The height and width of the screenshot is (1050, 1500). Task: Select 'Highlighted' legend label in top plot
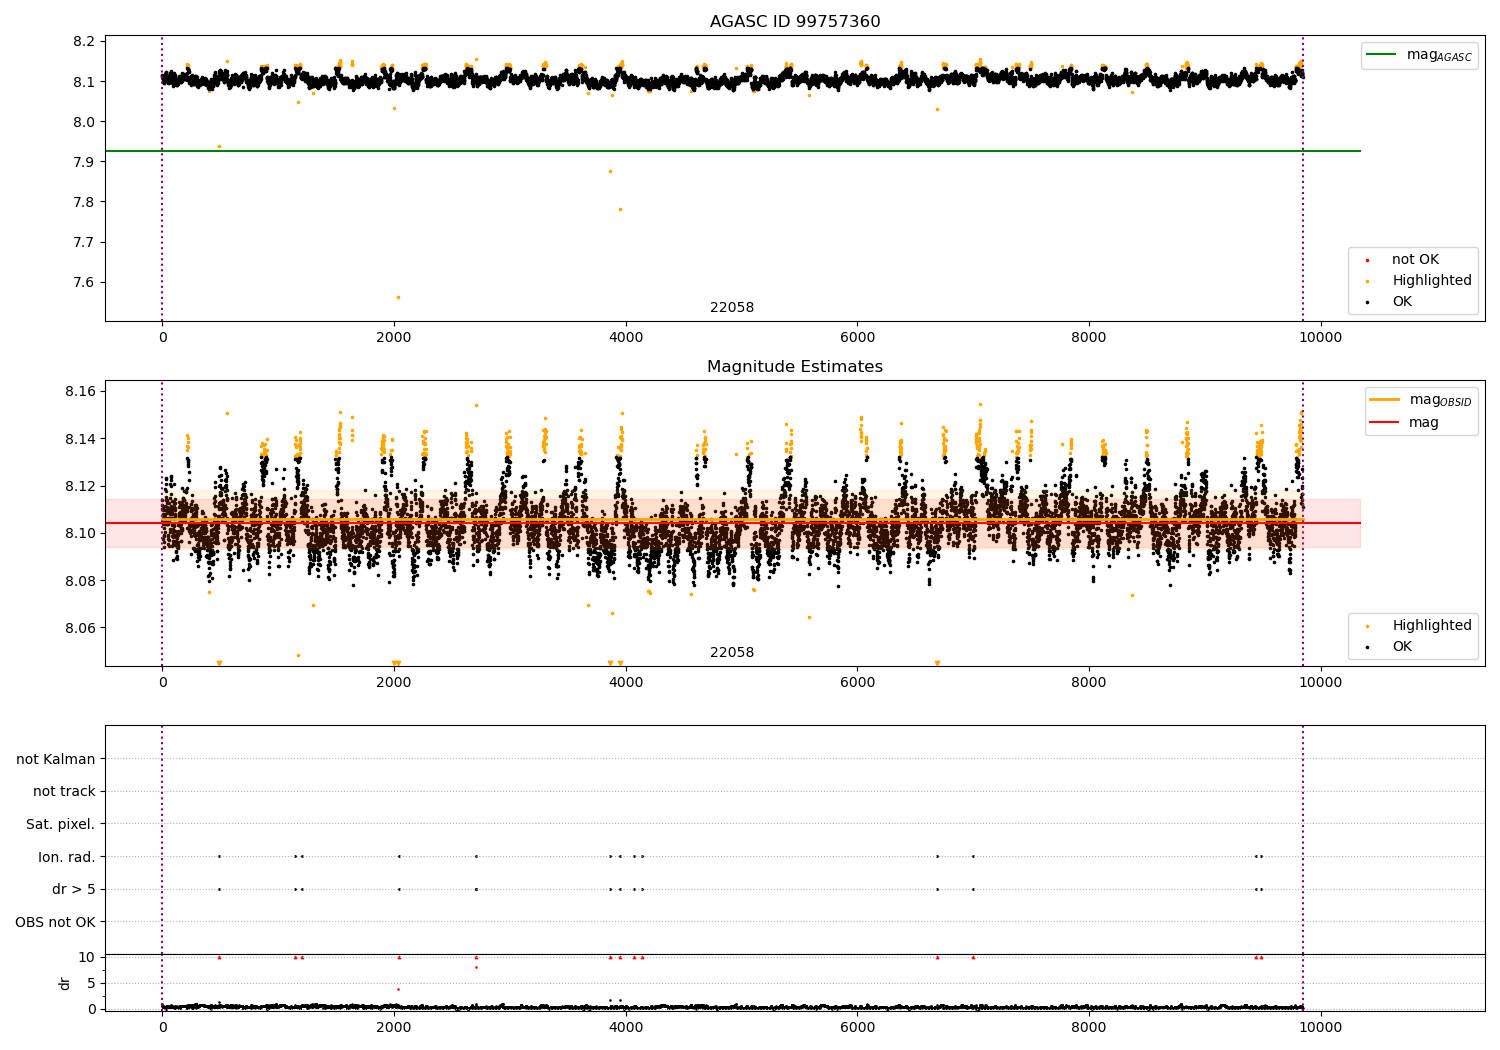pyautogui.click(x=1432, y=281)
